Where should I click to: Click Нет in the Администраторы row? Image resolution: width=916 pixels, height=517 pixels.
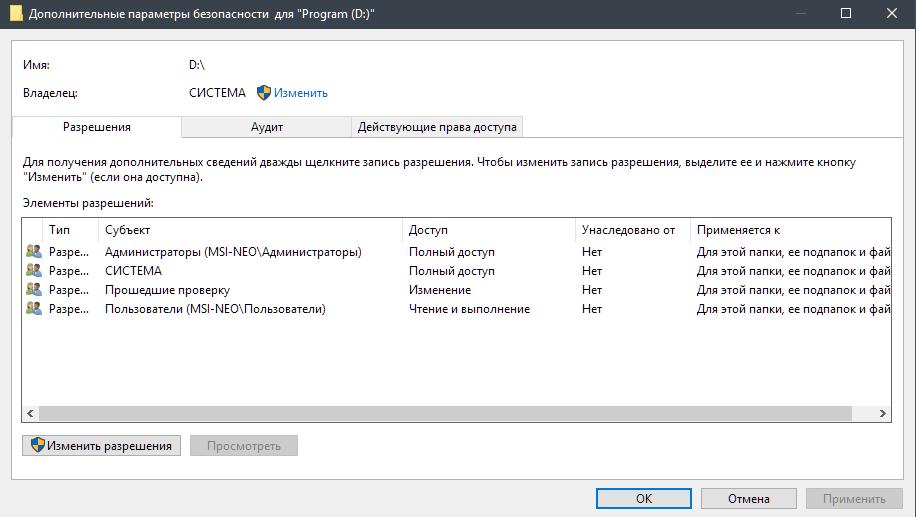tap(592, 252)
